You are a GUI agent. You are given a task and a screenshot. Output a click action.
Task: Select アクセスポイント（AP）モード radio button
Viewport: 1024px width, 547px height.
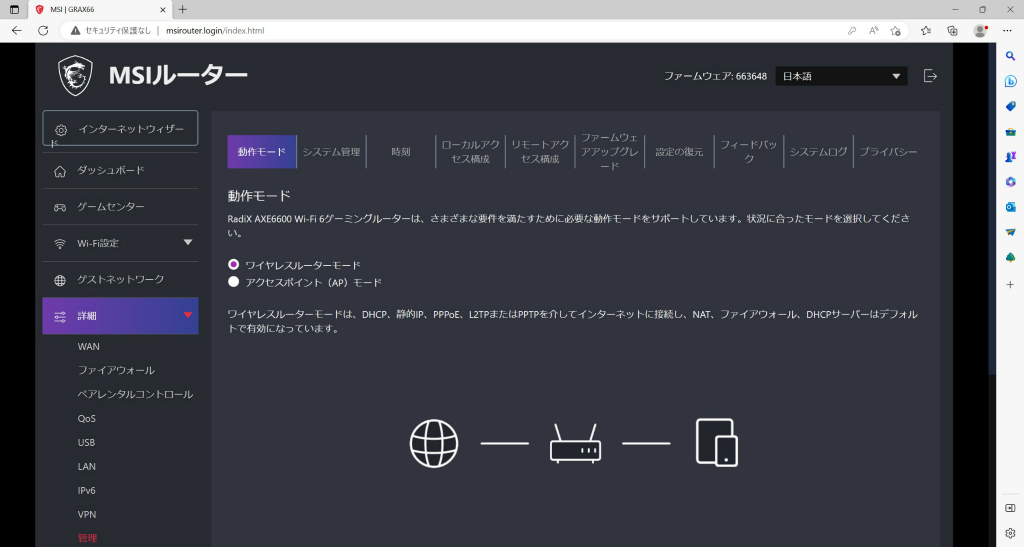pyautogui.click(x=233, y=282)
